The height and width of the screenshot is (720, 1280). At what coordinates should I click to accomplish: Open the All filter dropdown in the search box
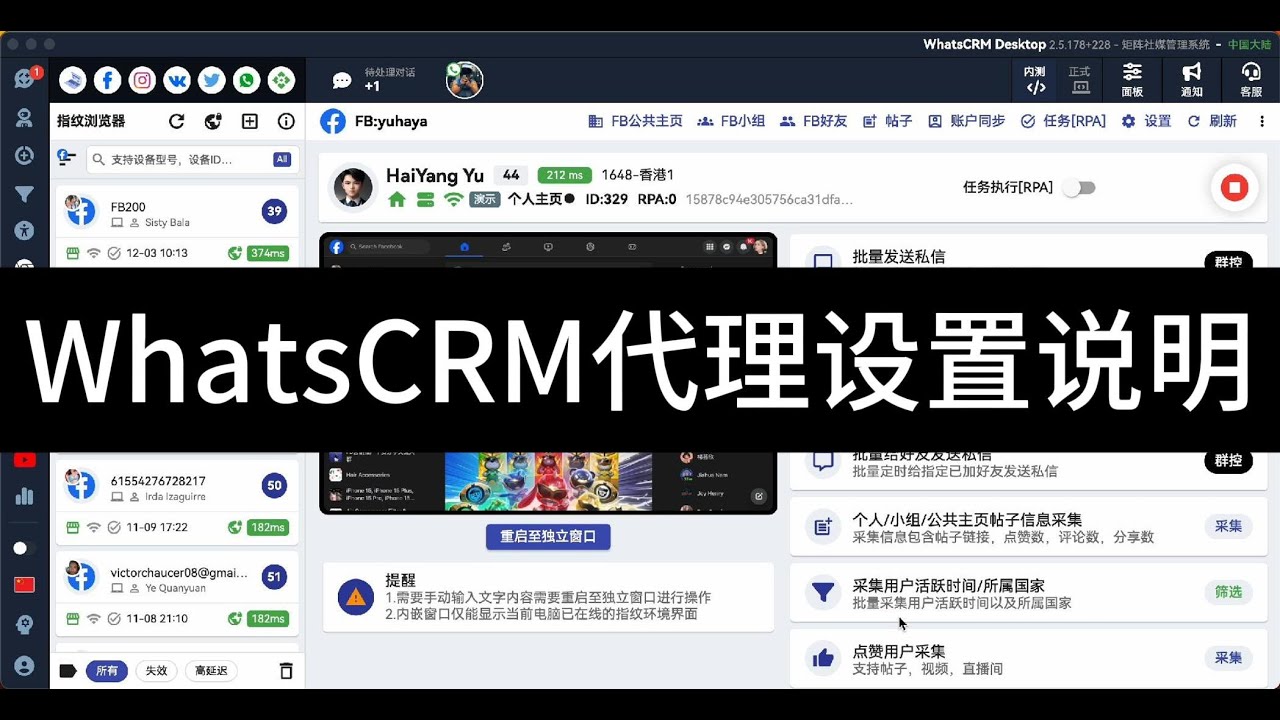click(x=282, y=159)
